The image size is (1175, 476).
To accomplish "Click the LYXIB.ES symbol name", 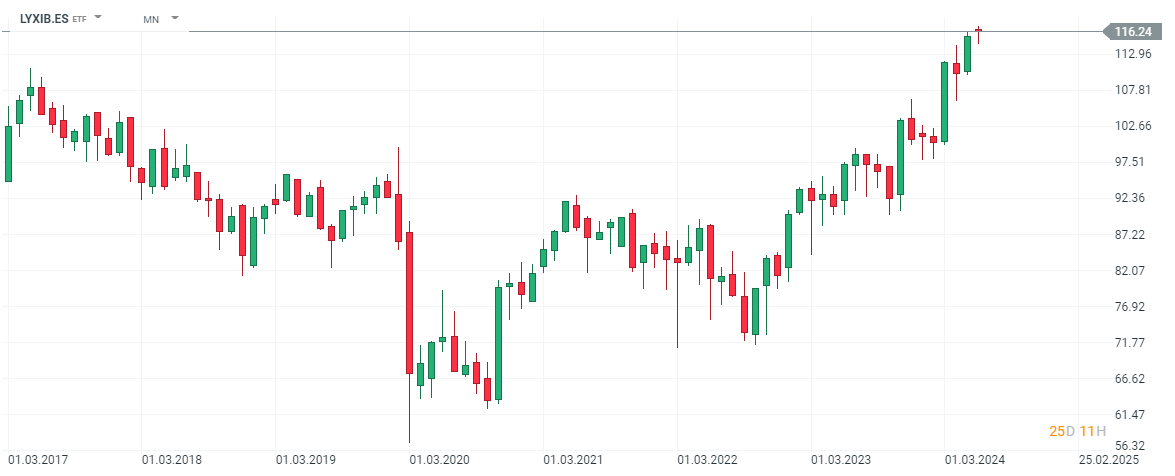I will (x=44, y=18).
